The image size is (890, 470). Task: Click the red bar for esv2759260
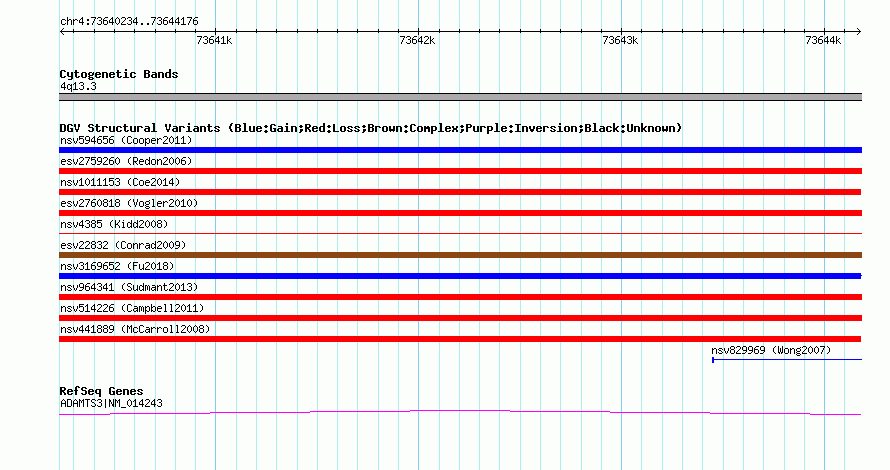[x=460, y=171]
